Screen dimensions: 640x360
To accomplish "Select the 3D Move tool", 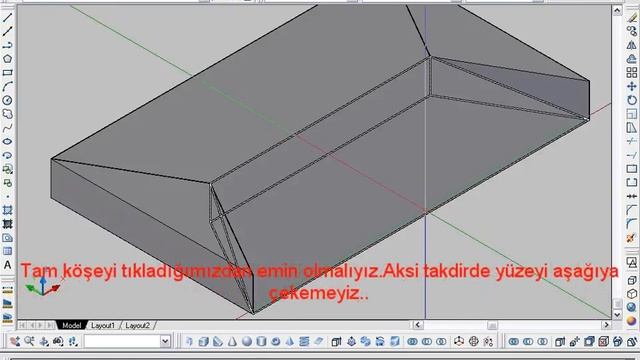I will pyautogui.click(x=459, y=341).
